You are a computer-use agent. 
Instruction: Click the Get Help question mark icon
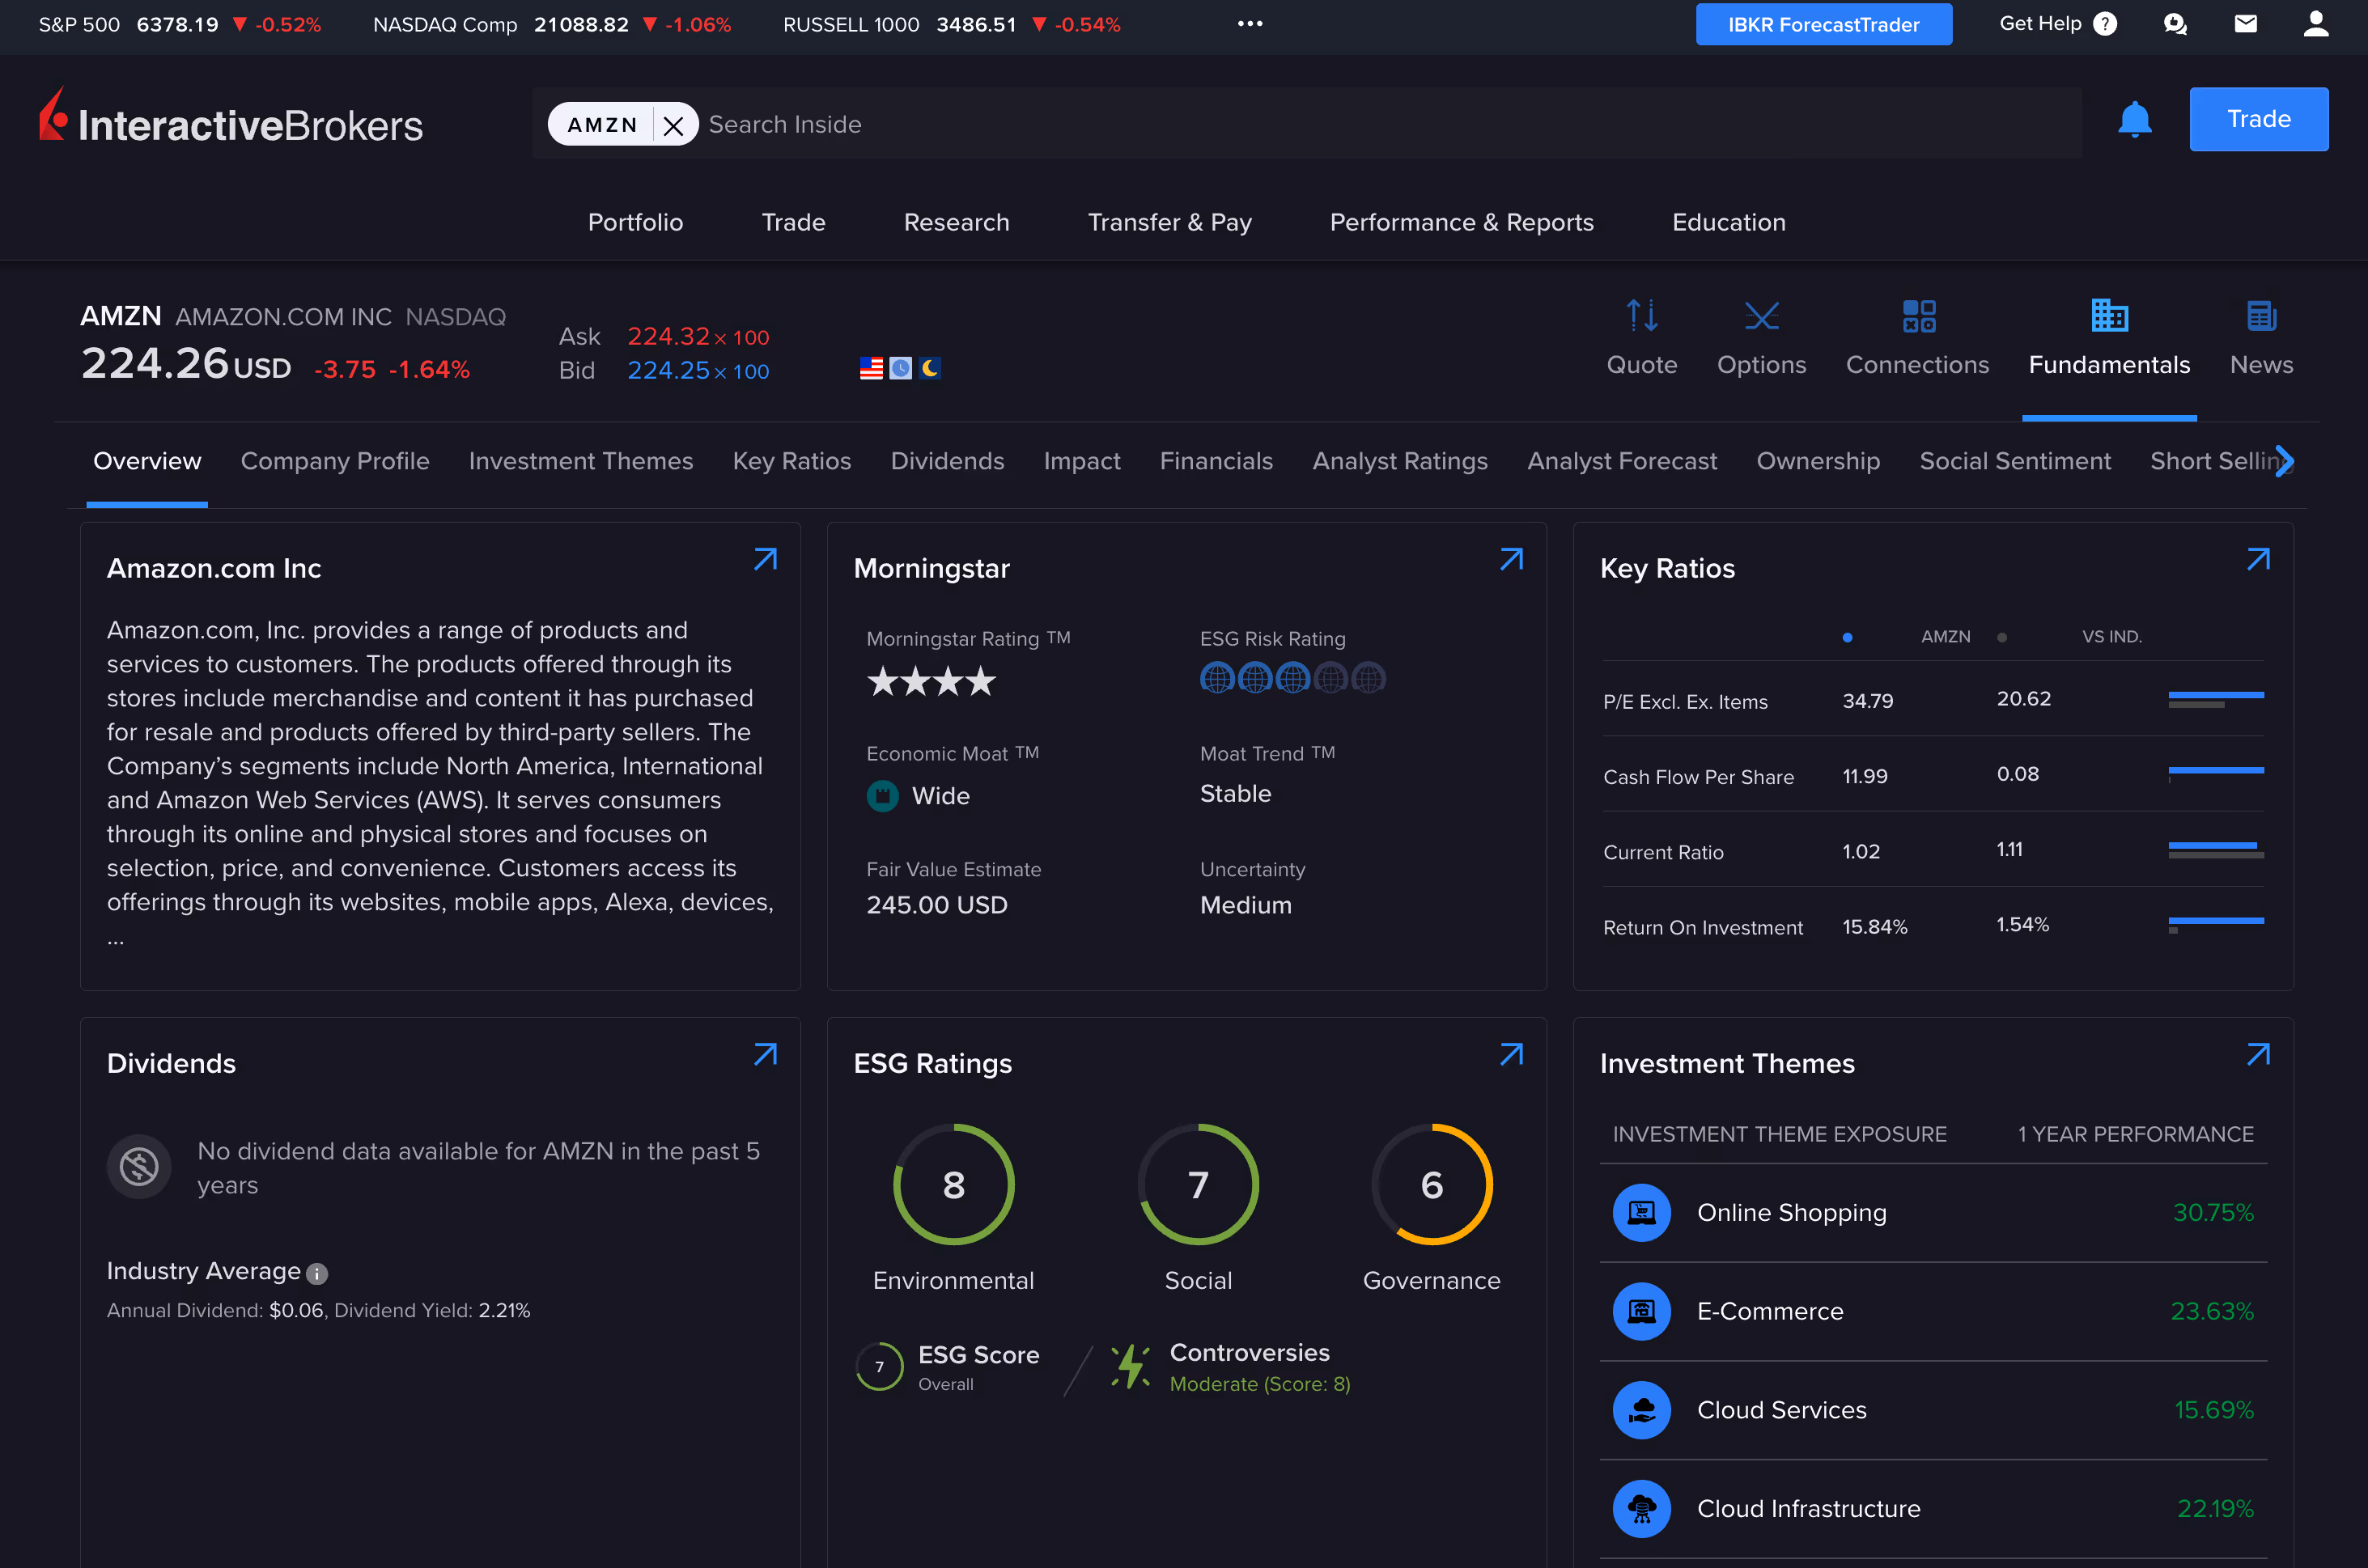[x=2105, y=24]
